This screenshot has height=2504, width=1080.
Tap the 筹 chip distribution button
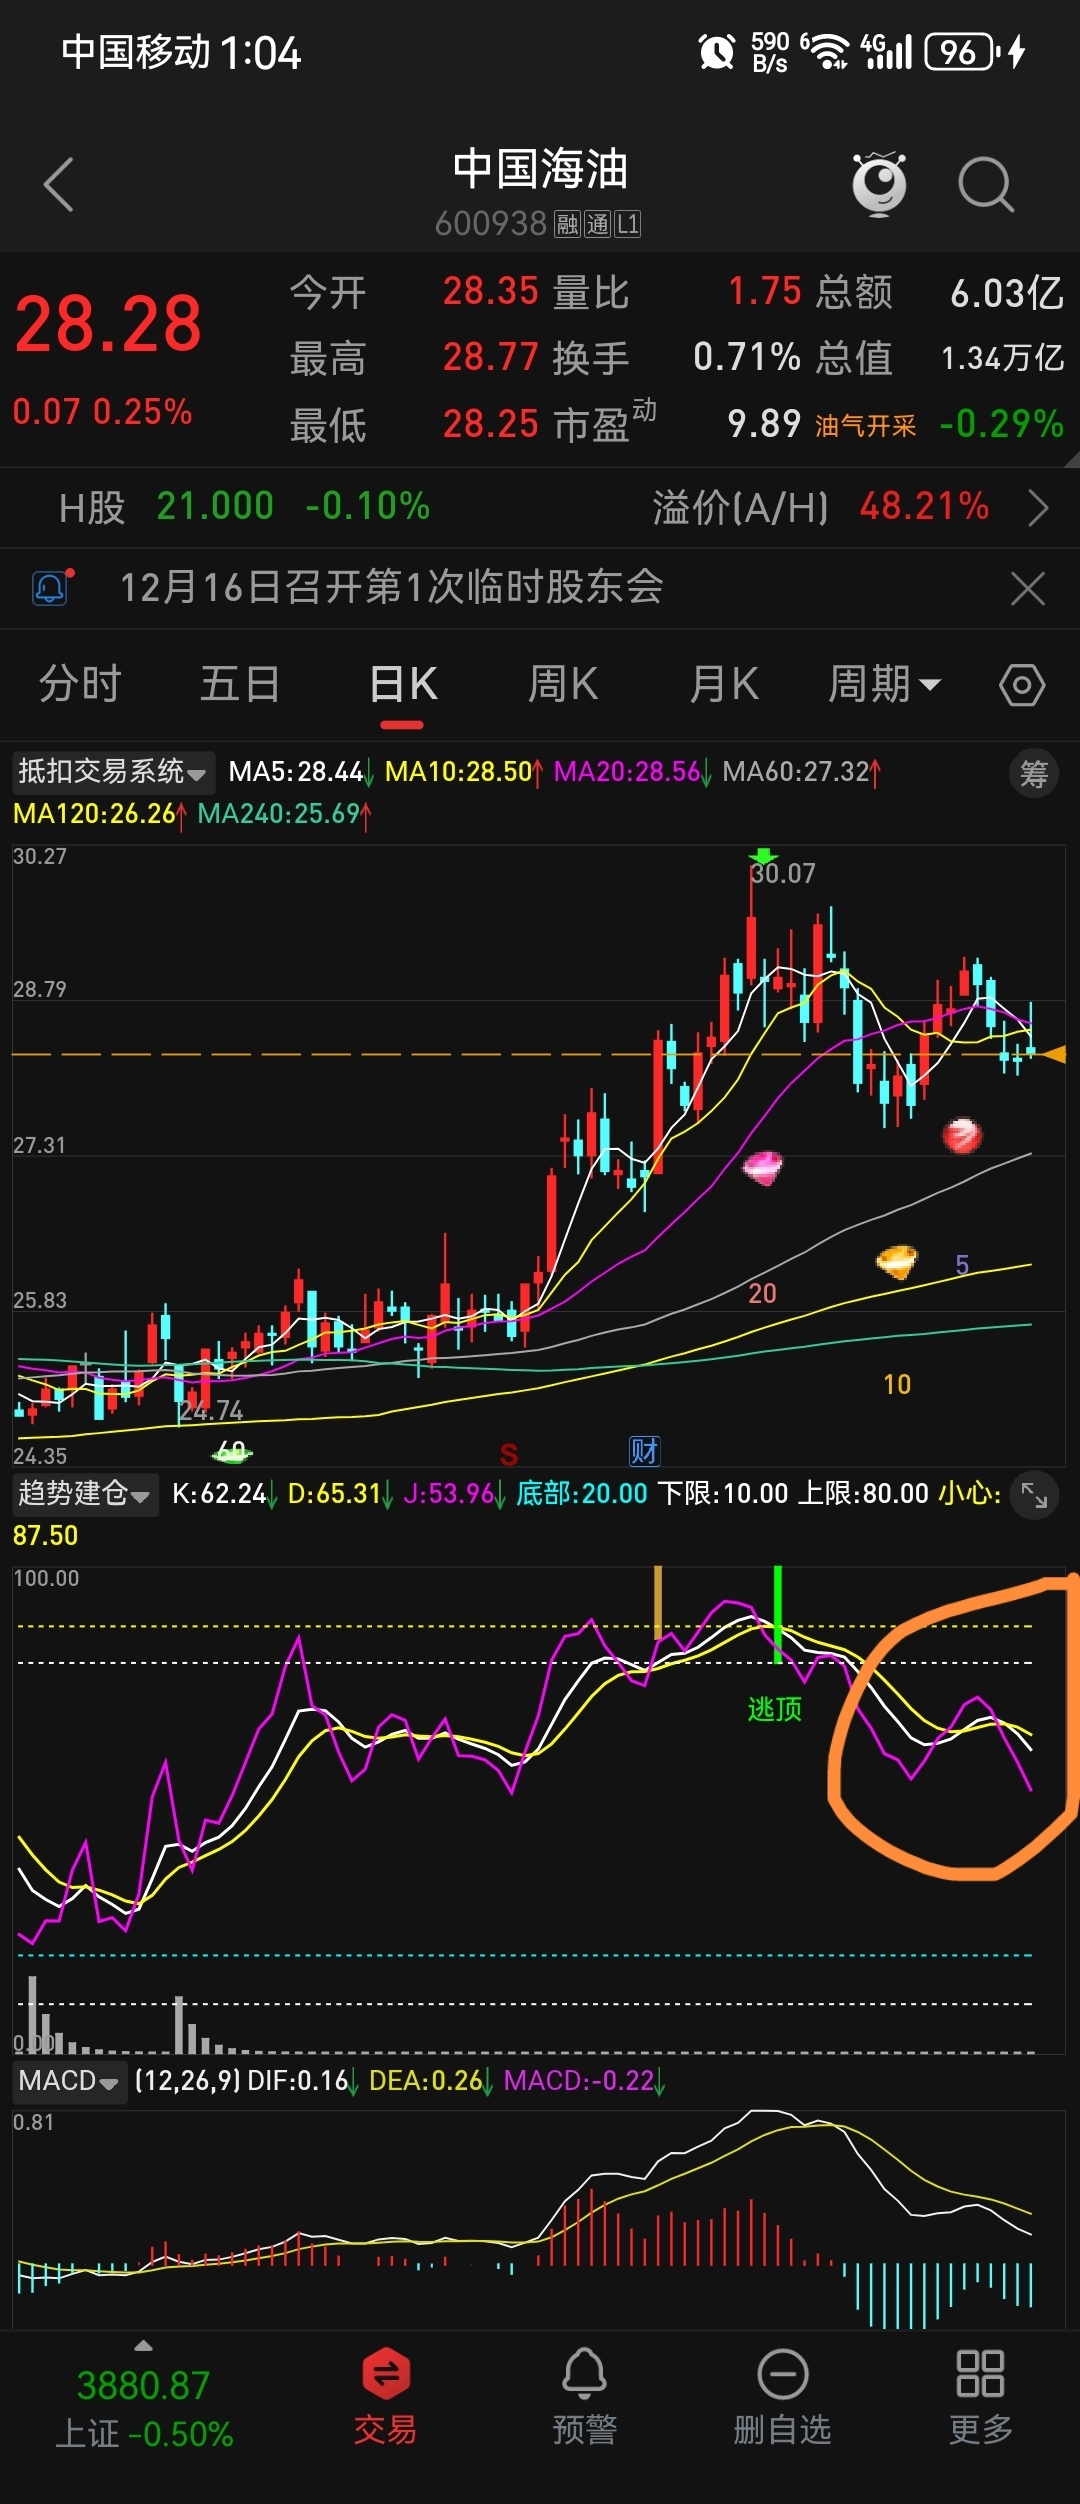pyautogui.click(x=1033, y=774)
